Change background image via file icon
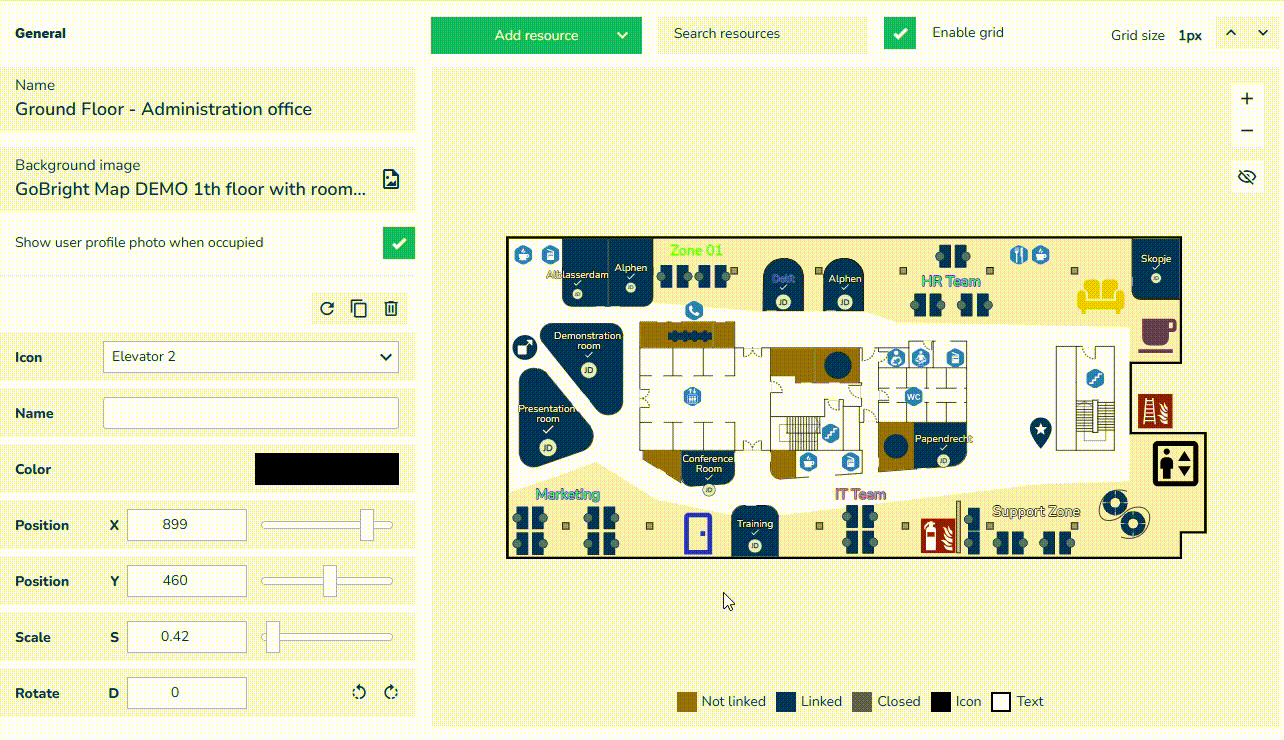Image resolution: width=1284 pixels, height=740 pixels. pyautogui.click(x=391, y=179)
